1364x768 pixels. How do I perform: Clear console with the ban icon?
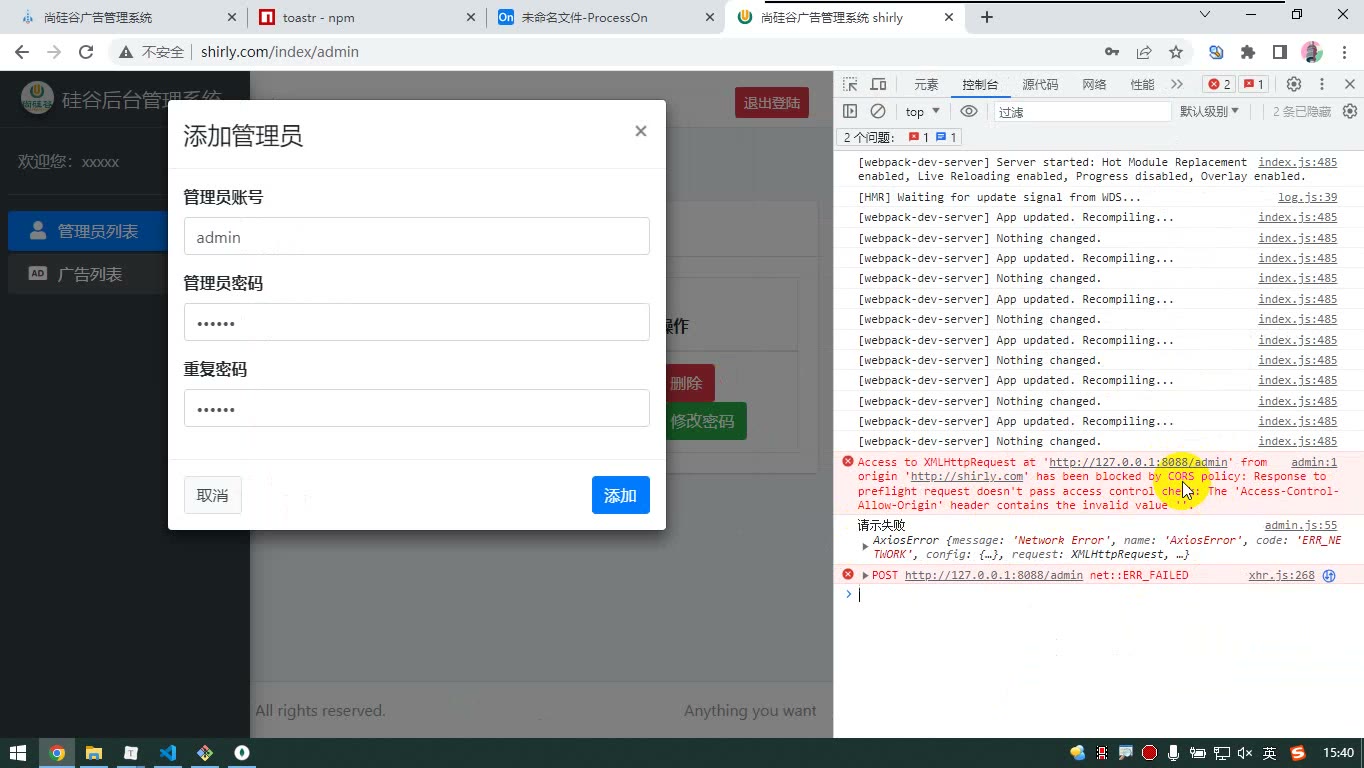click(878, 111)
